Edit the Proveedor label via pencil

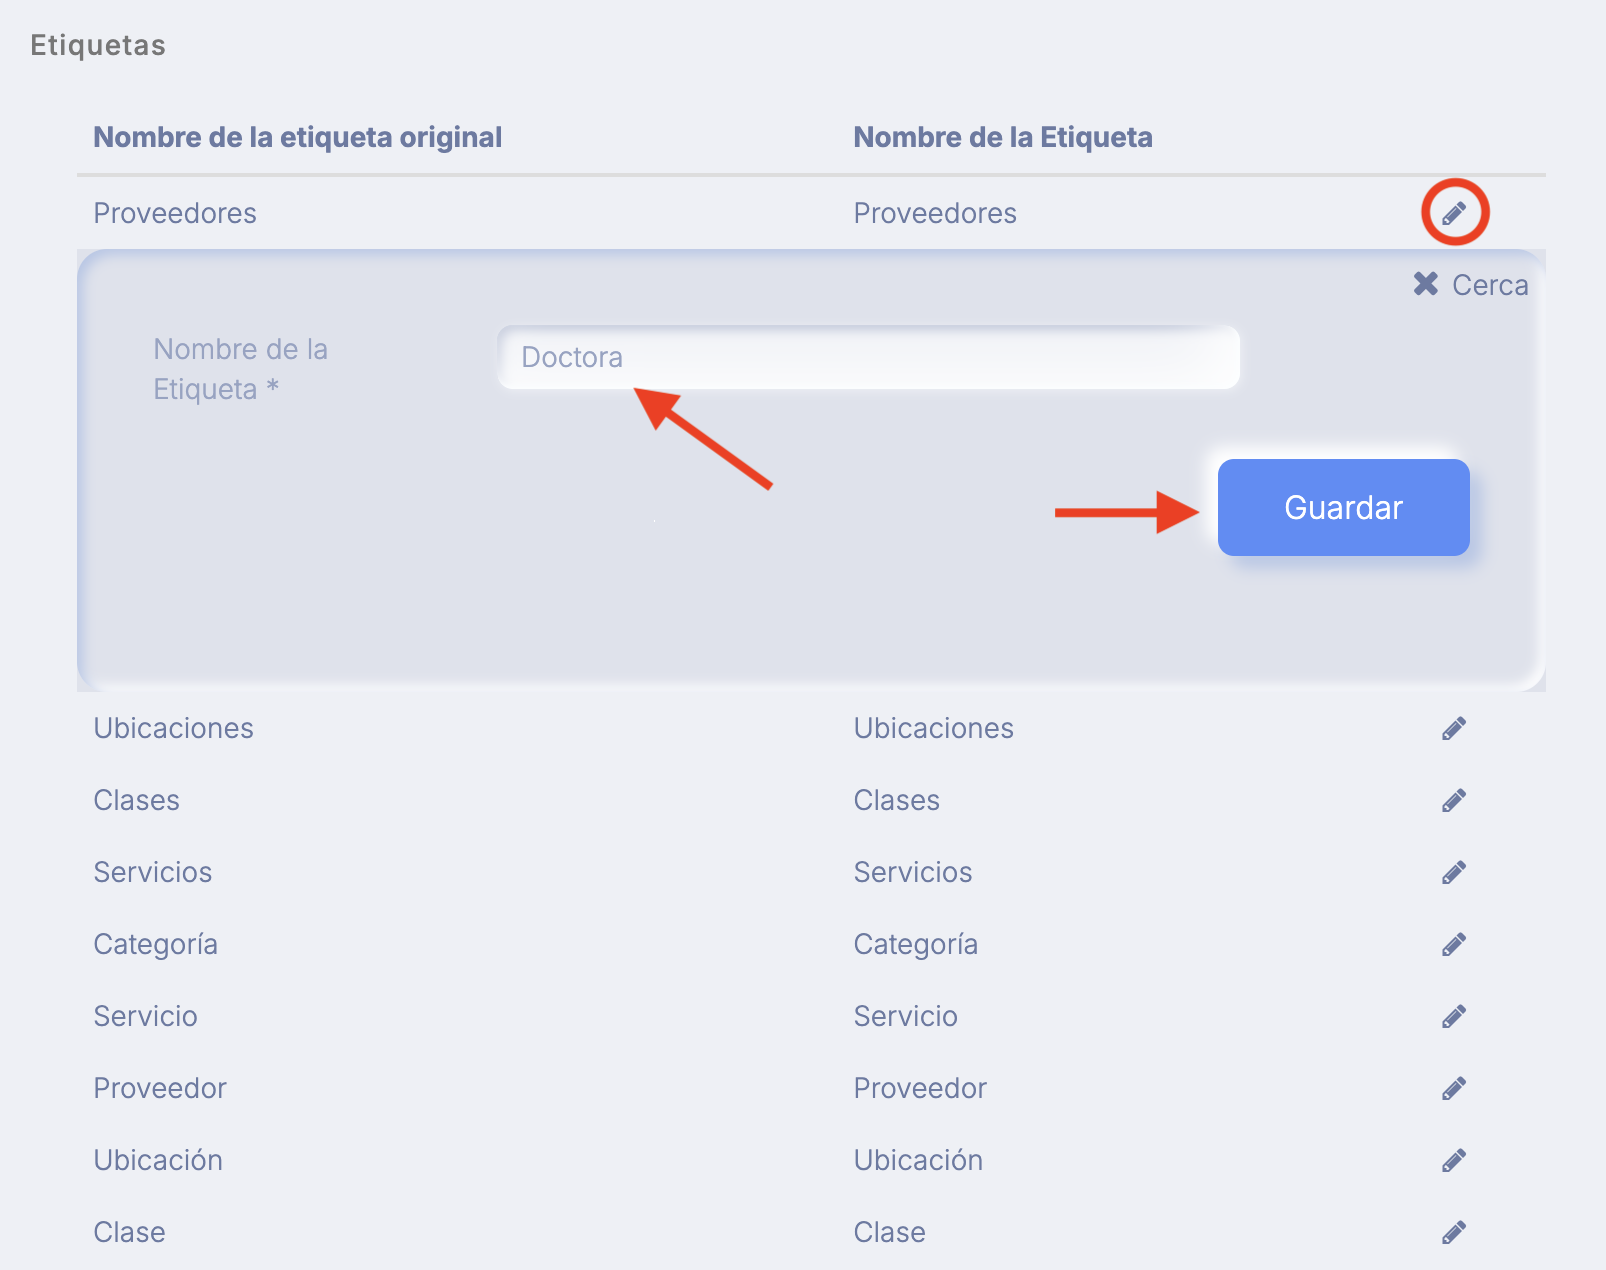click(x=1454, y=1088)
